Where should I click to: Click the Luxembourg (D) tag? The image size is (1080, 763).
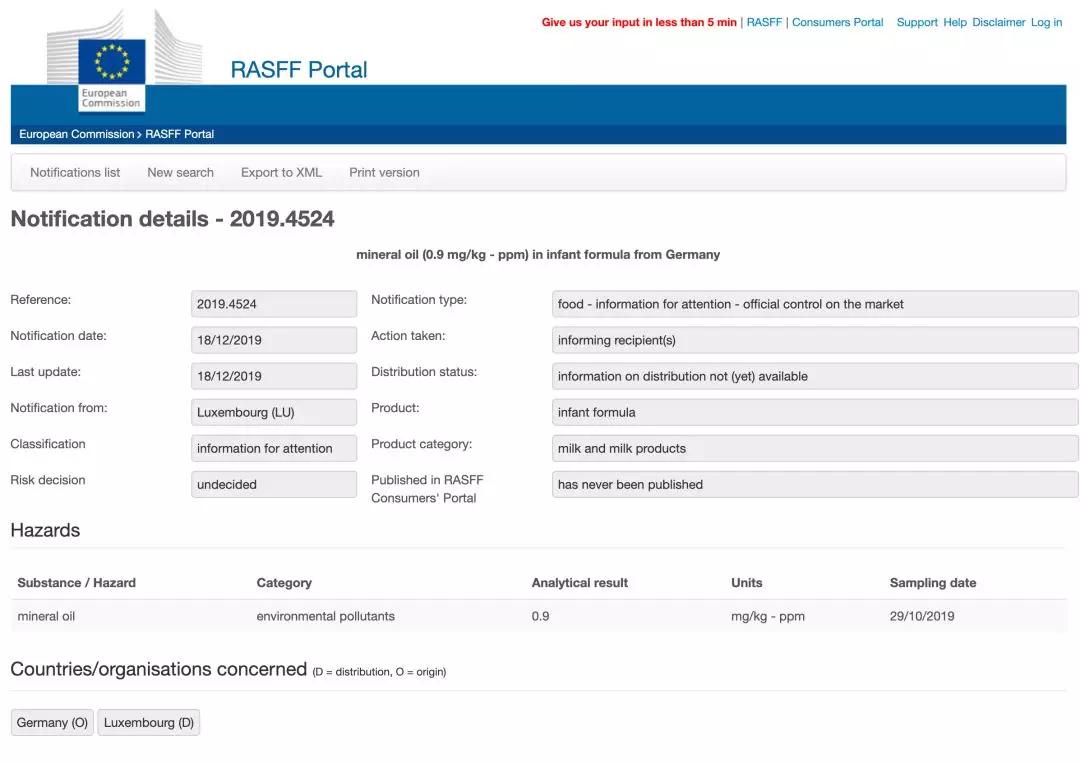pyautogui.click(x=149, y=722)
